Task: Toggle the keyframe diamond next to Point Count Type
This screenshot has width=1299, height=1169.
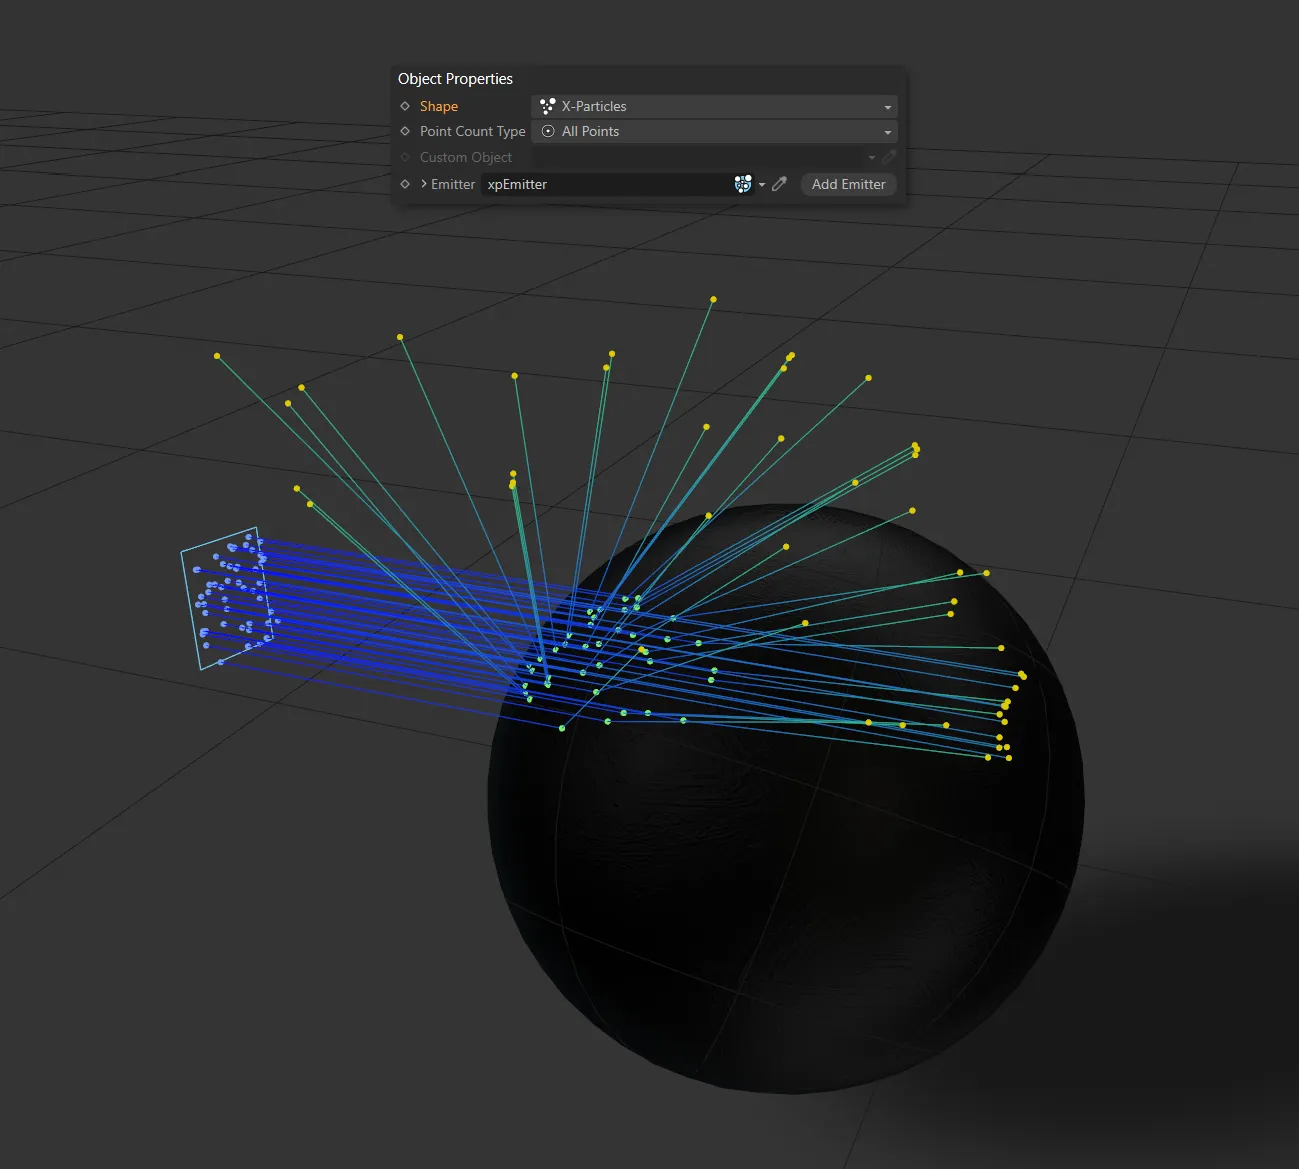Action: [x=405, y=131]
